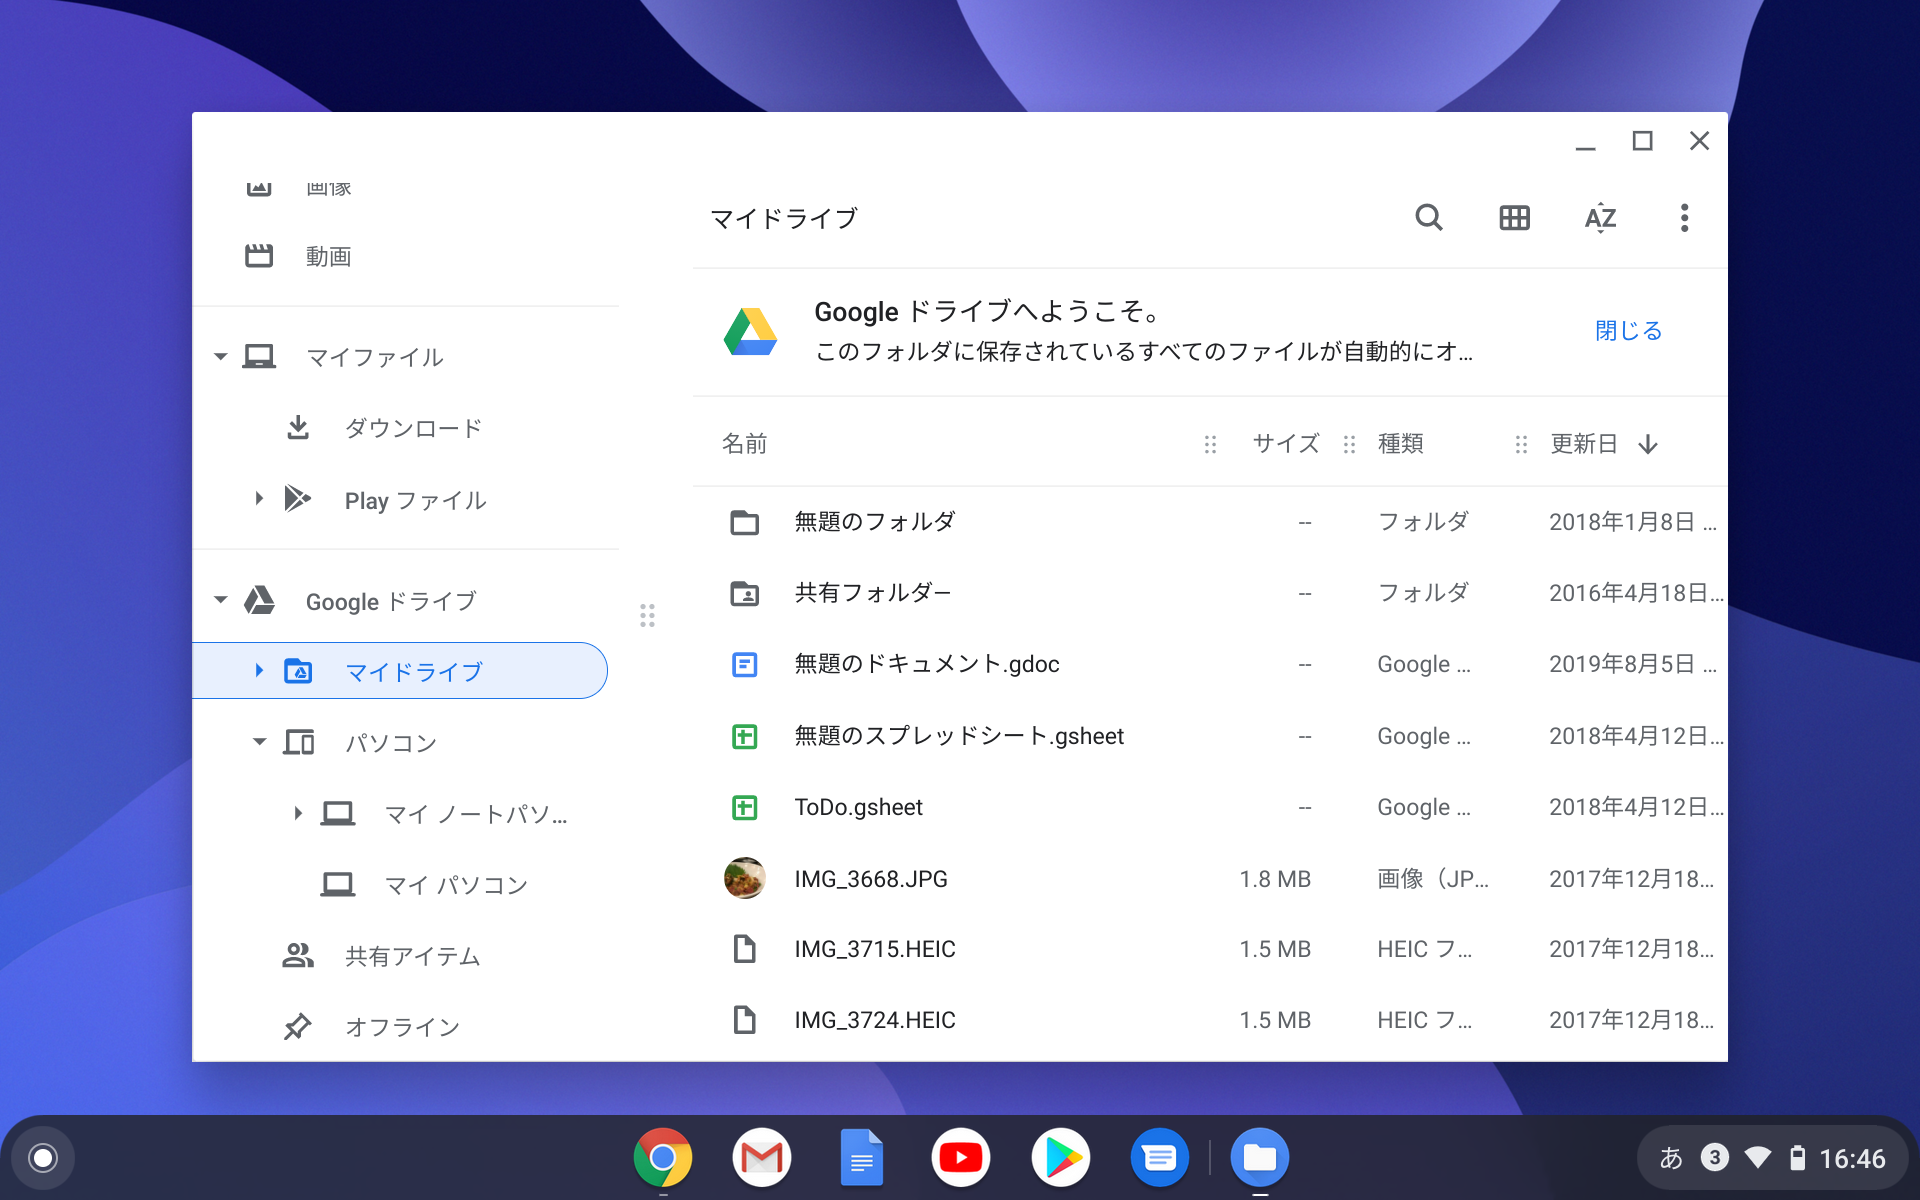Expand the マイドライブ tree item

[x=258, y=671]
